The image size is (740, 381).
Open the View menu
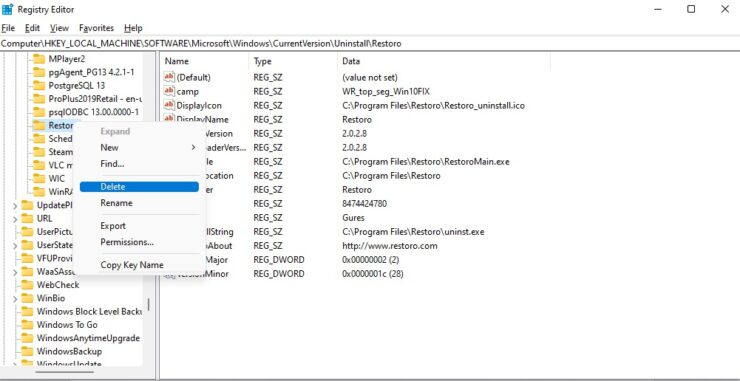click(x=59, y=28)
